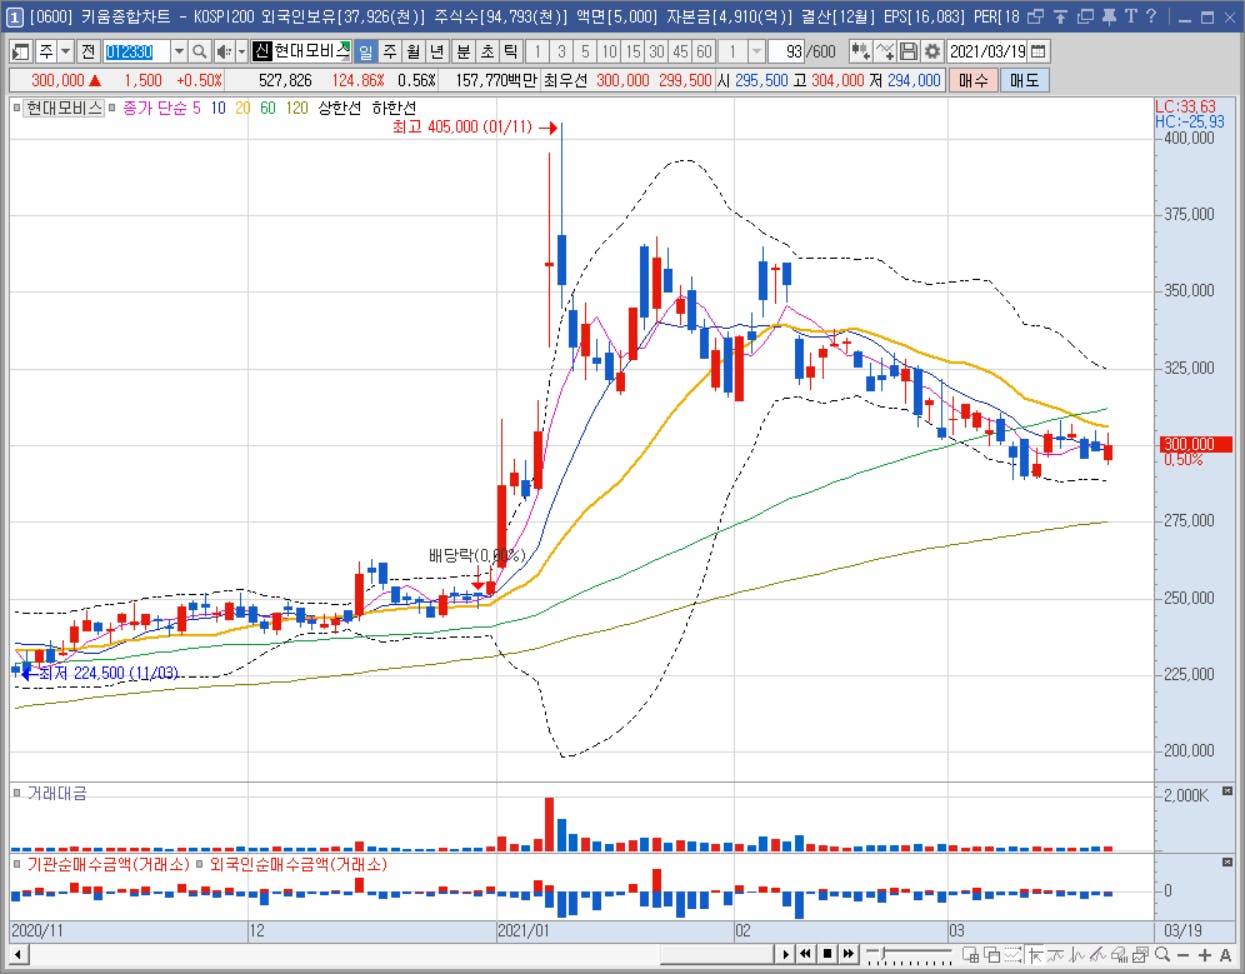Open stock code search magnifier
The height and width of the screenshot is (974, 1245).
200,51
